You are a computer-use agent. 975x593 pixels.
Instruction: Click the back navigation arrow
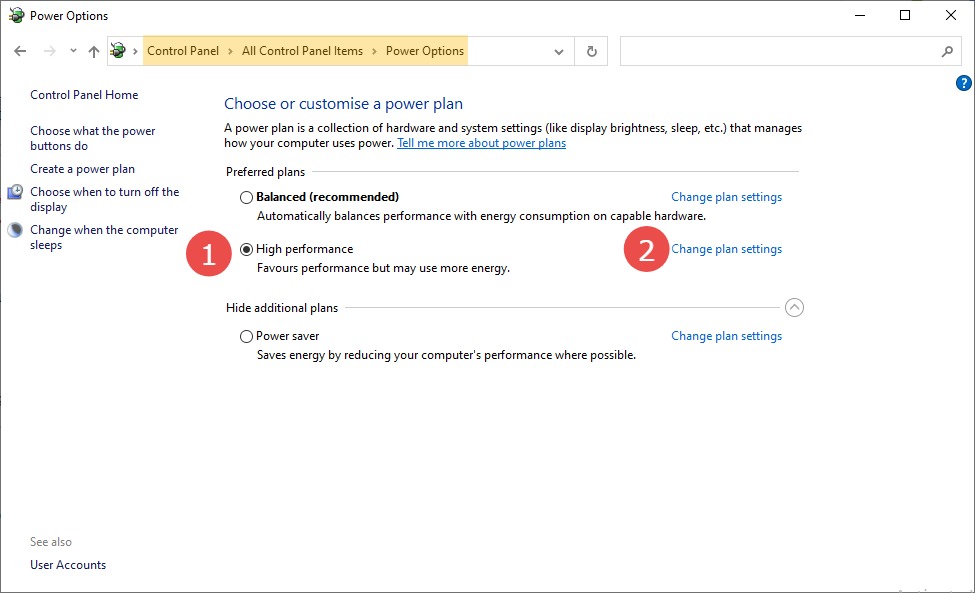[20, 51]
